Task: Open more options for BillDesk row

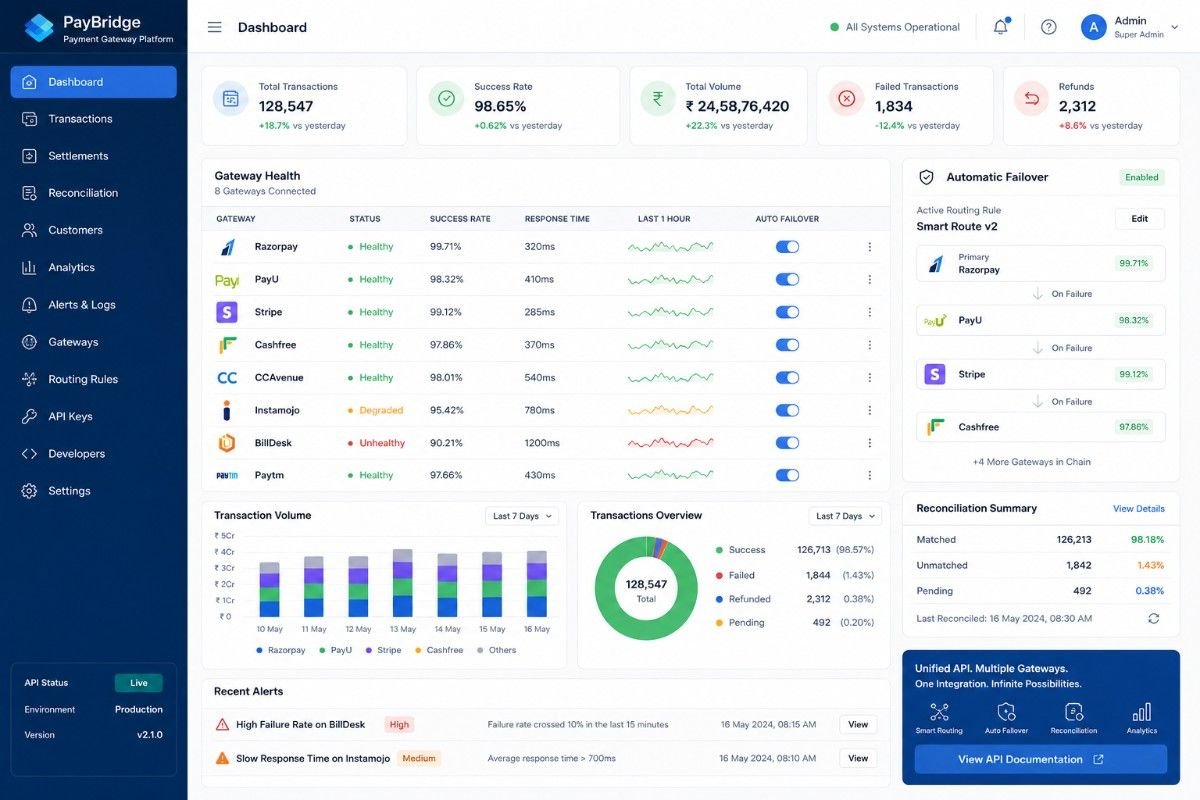Action: 869,443
